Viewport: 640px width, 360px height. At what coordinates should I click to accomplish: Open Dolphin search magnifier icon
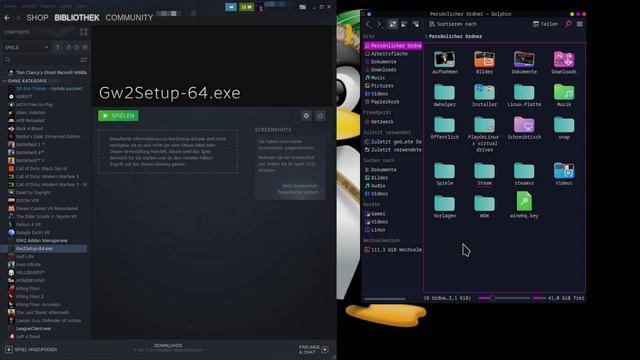568,24
